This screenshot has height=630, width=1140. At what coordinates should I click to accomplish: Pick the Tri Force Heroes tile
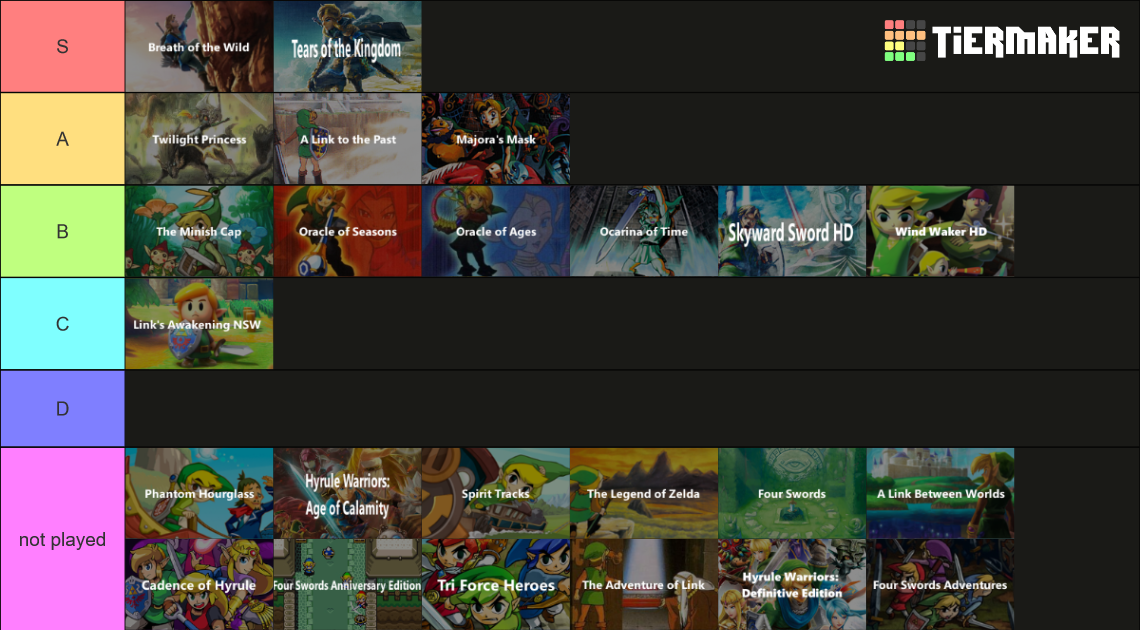click(x=495, y=585)
